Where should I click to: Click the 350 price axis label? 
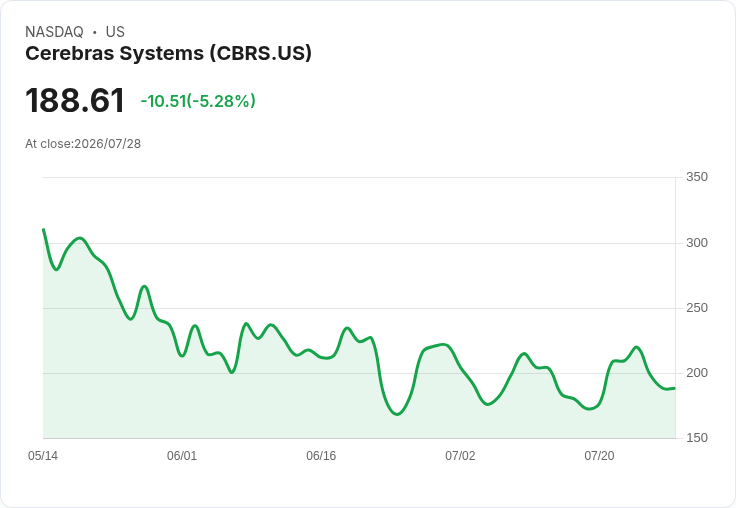(697, 177)
